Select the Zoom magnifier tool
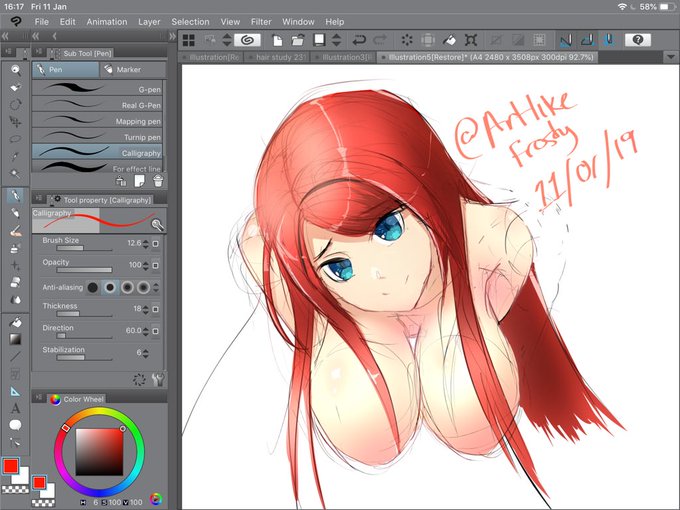The image size is (680, 510). coord(15,70)
